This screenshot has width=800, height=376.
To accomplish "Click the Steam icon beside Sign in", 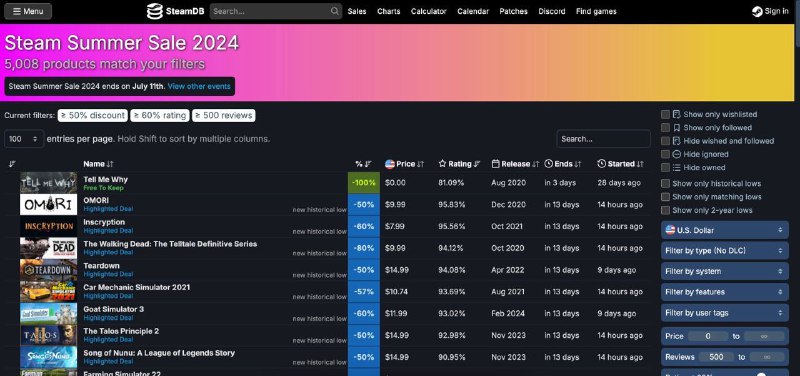I will 757,11.
